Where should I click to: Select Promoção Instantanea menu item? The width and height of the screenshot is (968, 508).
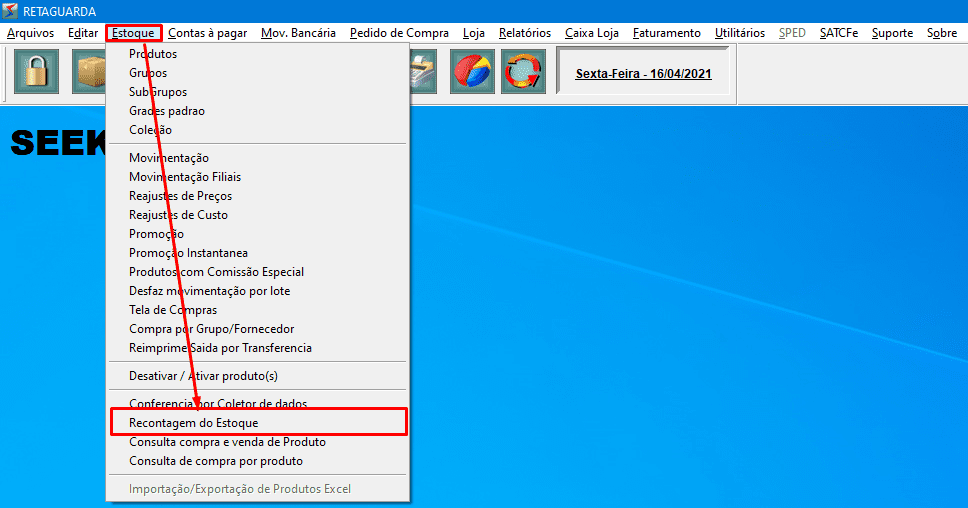pos(188,253)
